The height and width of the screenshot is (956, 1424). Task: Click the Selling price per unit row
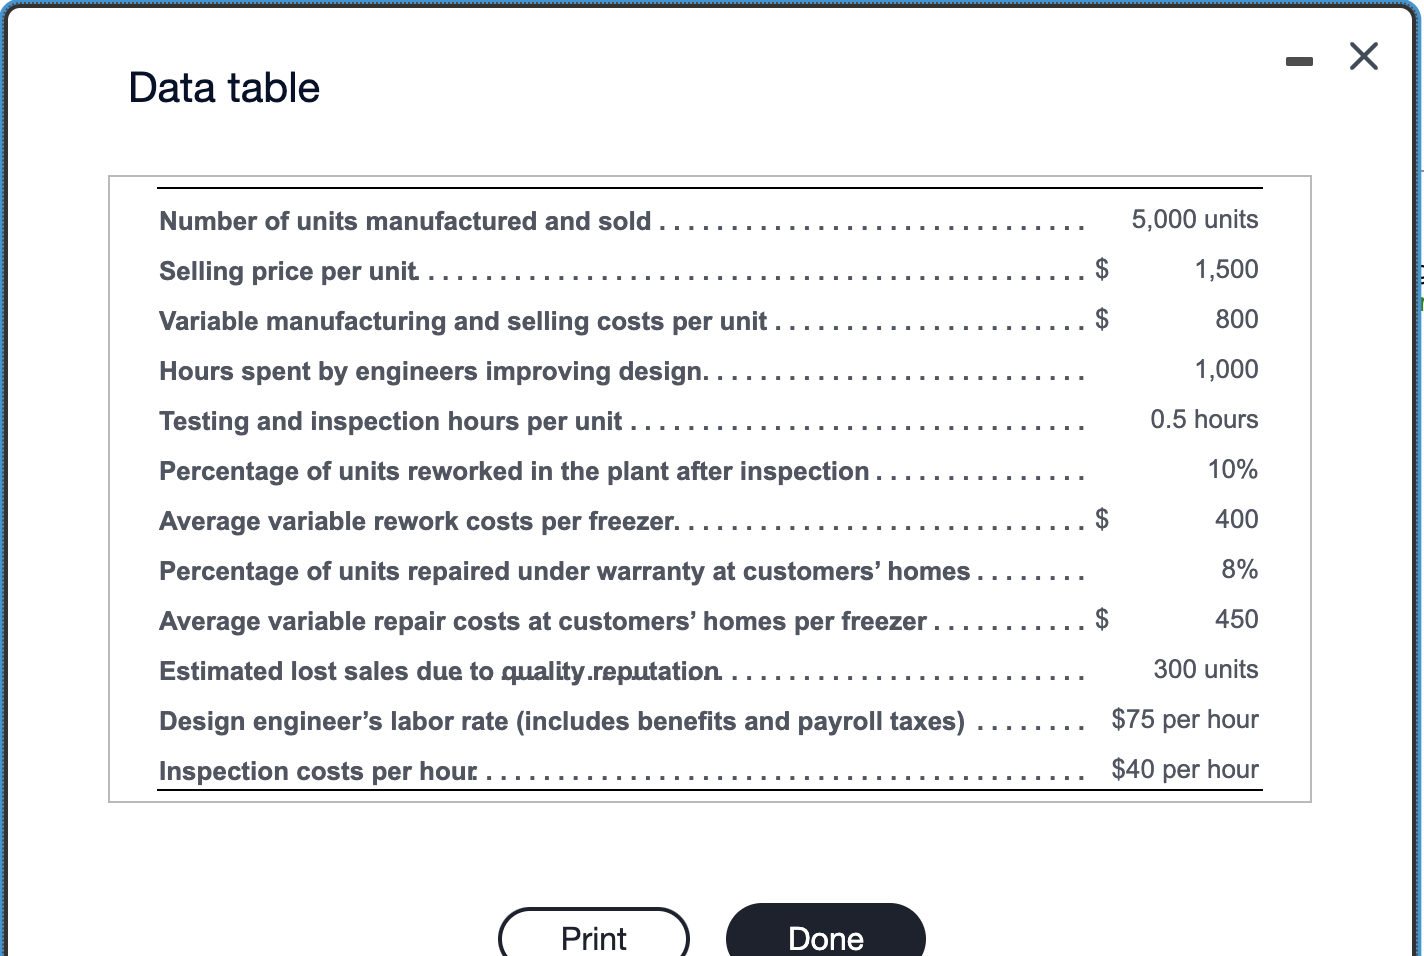(288, 270)
